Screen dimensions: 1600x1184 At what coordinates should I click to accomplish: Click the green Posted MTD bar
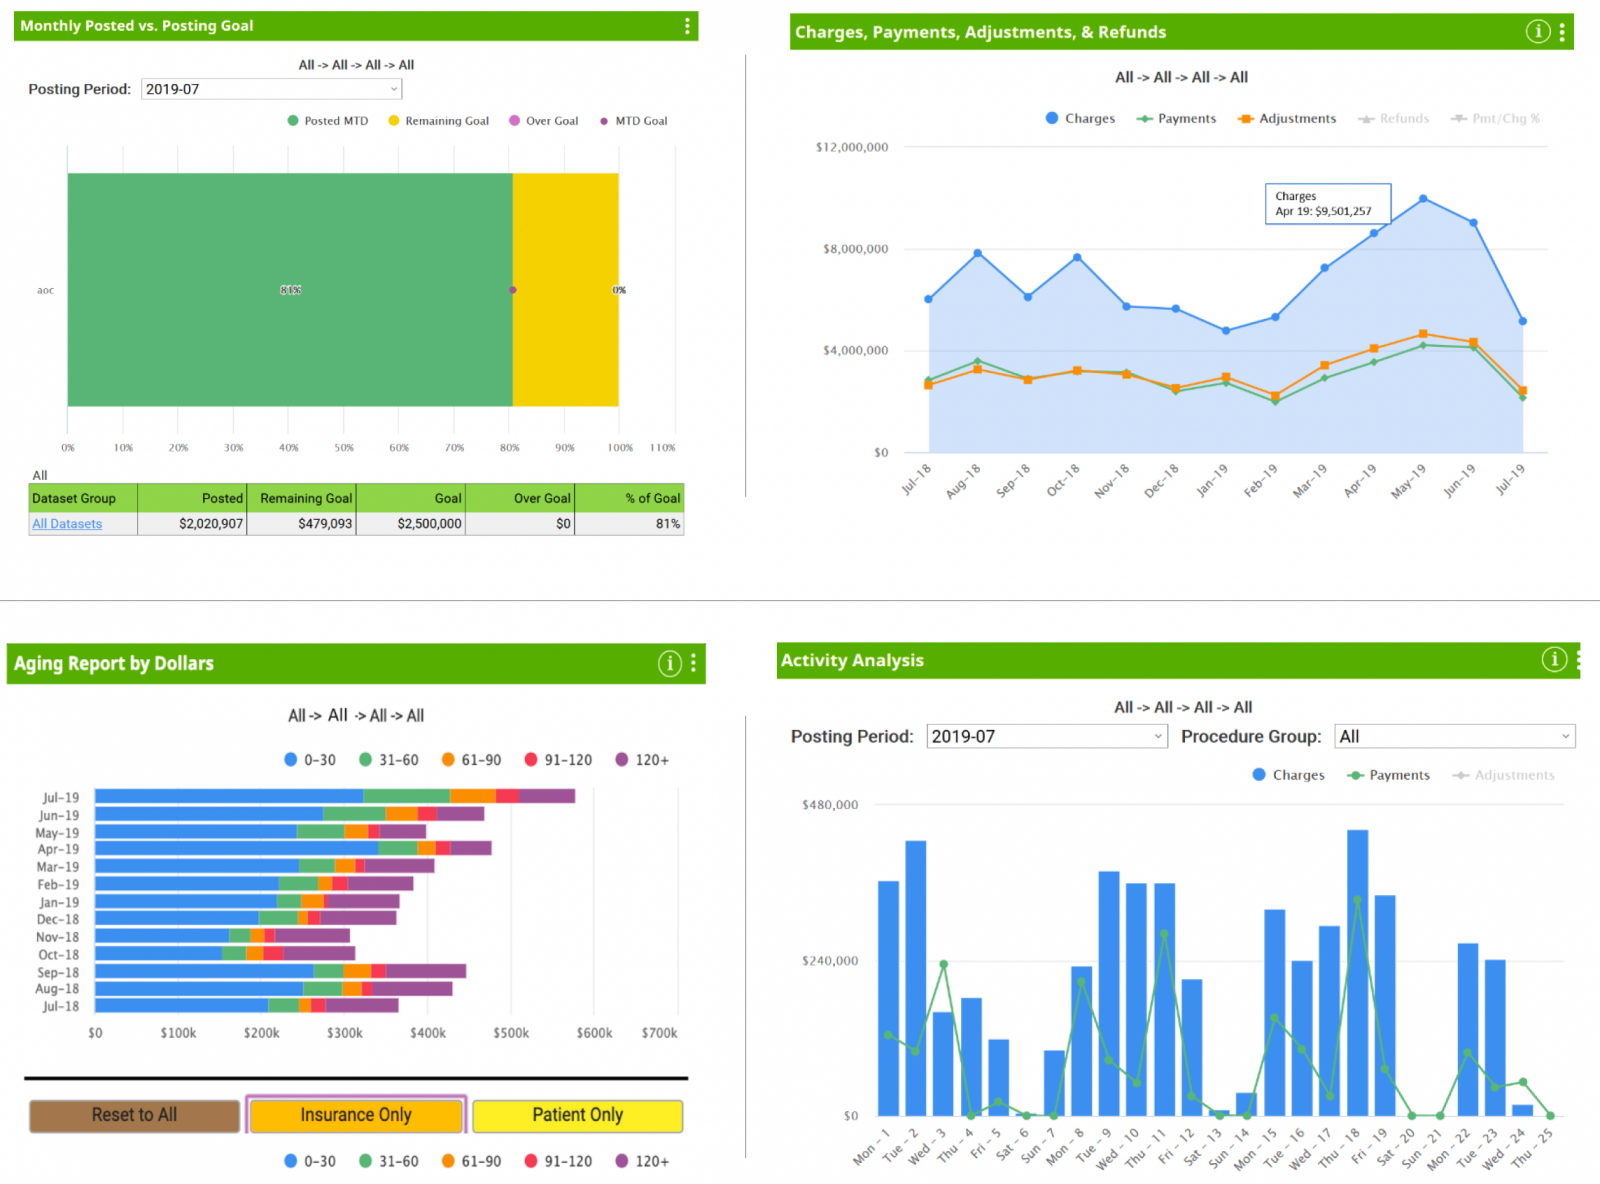290,290
